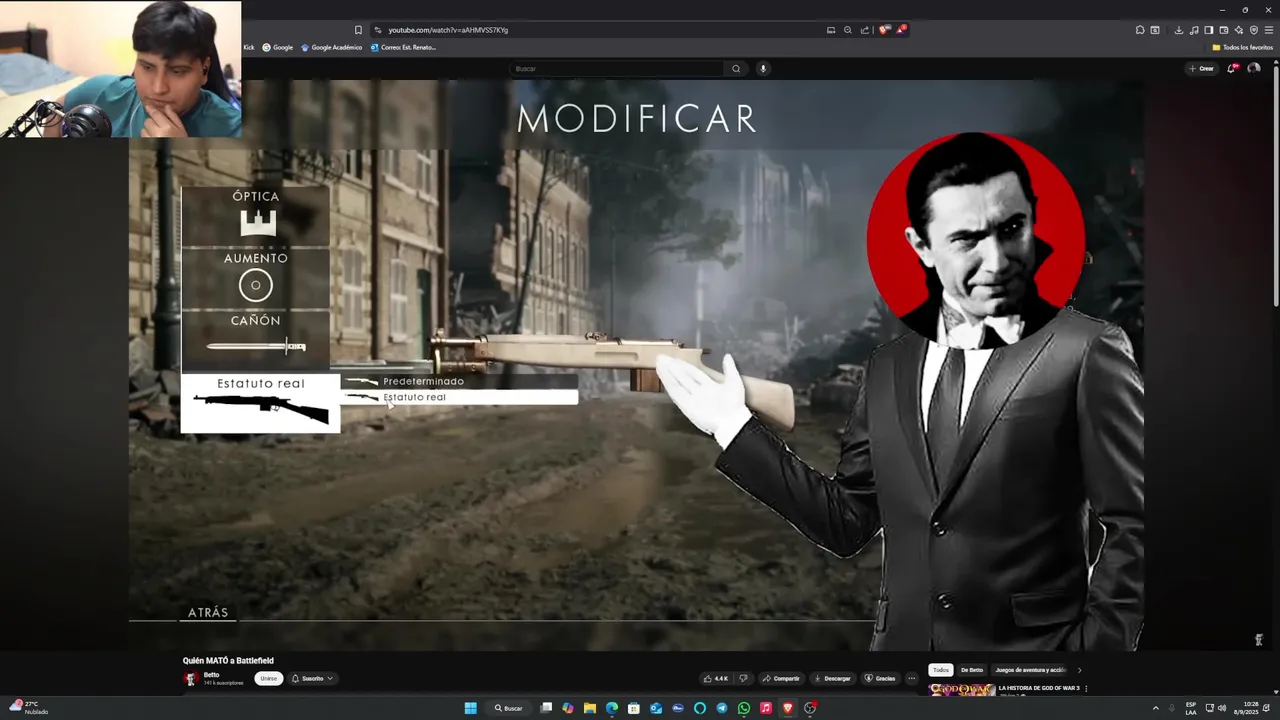Open the Brave Shields lion icon
This screenshot has height=720, width=1280.
point(884,30)
